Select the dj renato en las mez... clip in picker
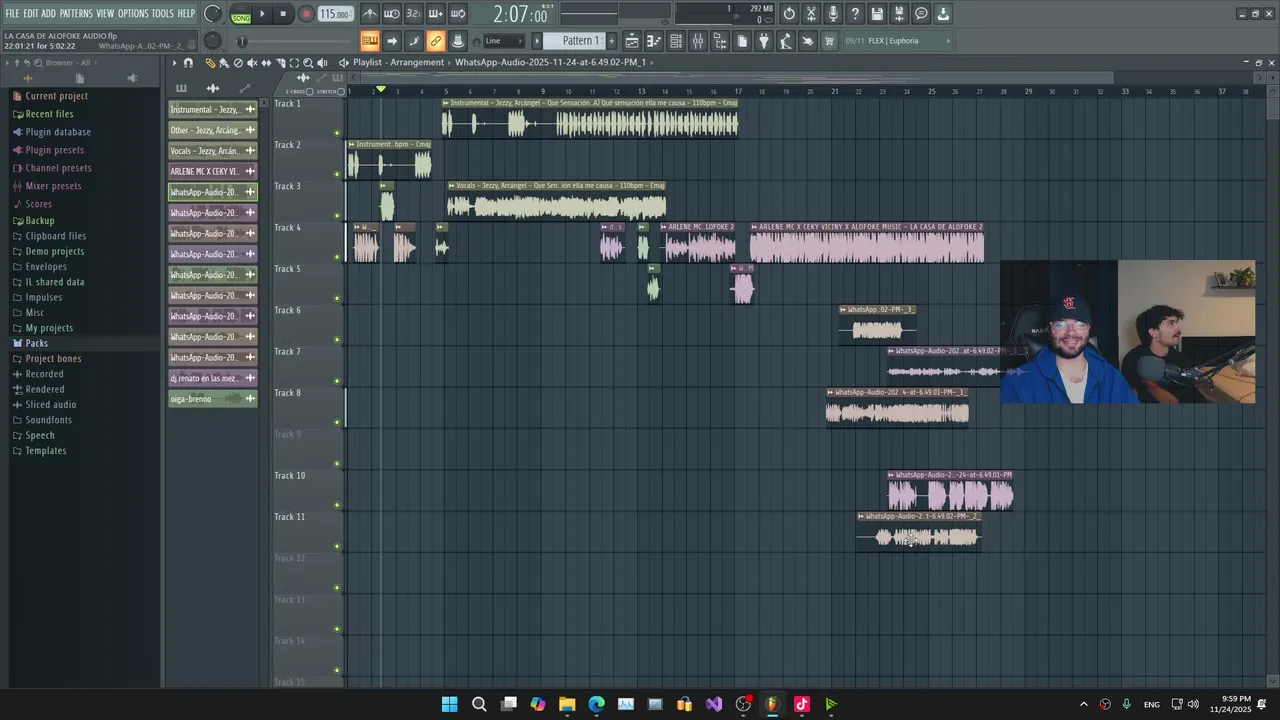1280x720 pixels. pos(213,379)
